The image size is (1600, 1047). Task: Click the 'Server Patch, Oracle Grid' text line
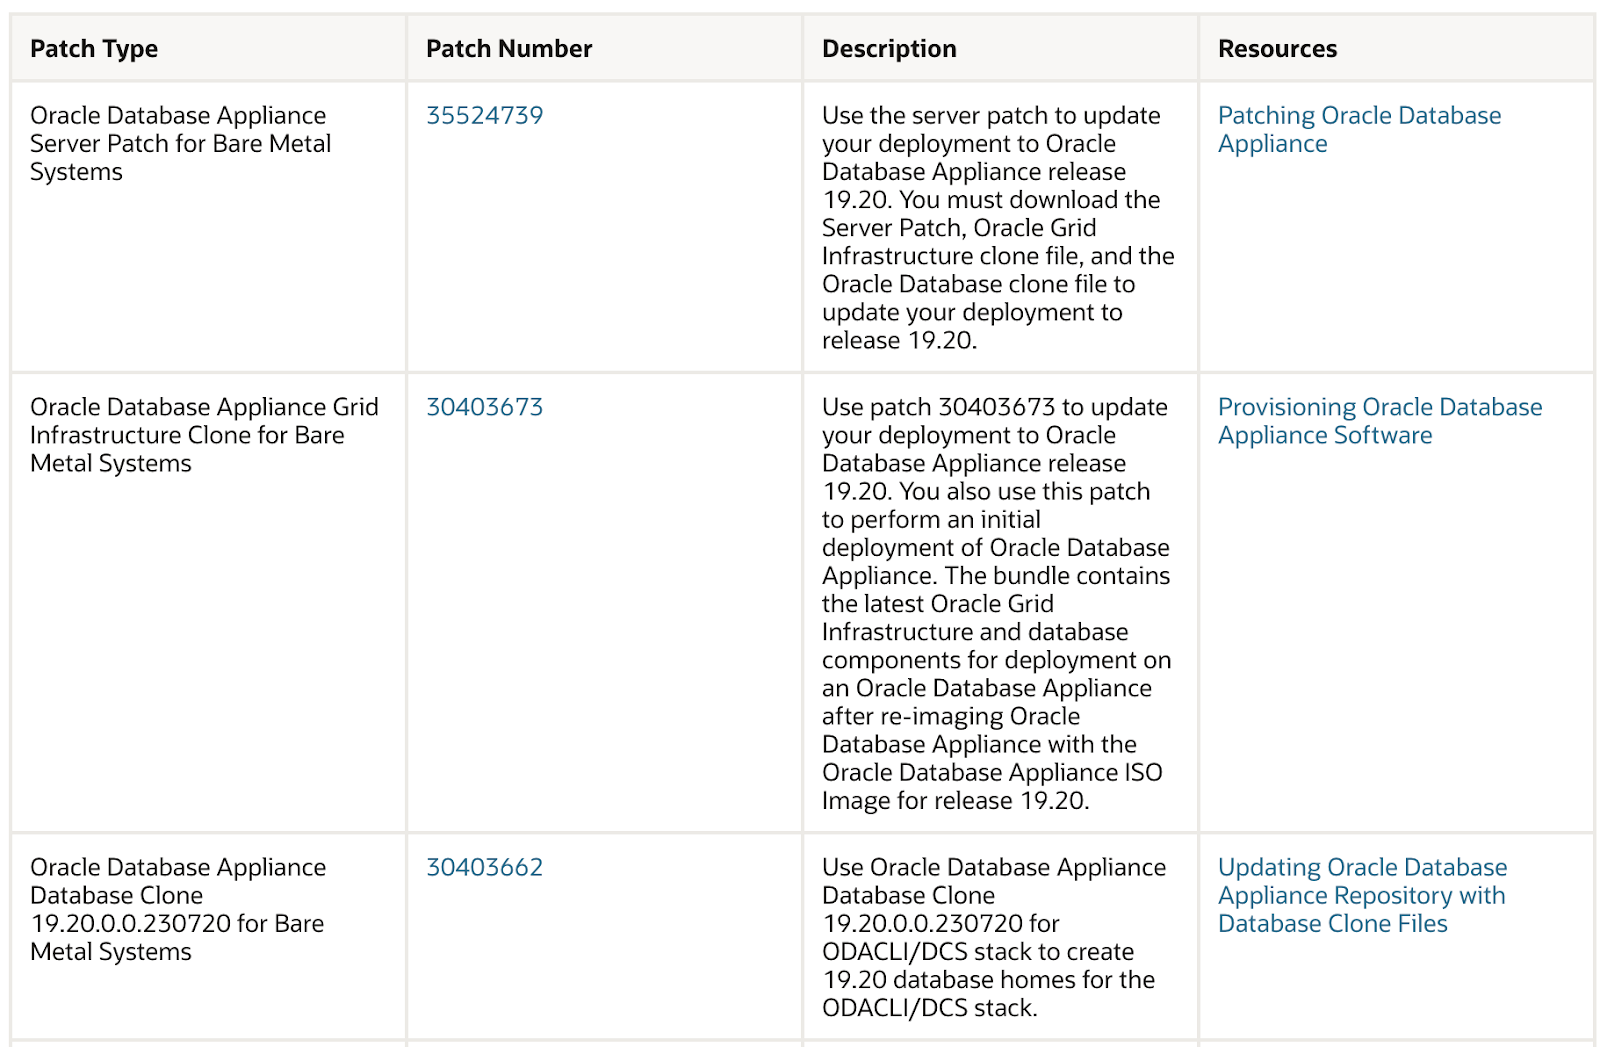(958, 228)
